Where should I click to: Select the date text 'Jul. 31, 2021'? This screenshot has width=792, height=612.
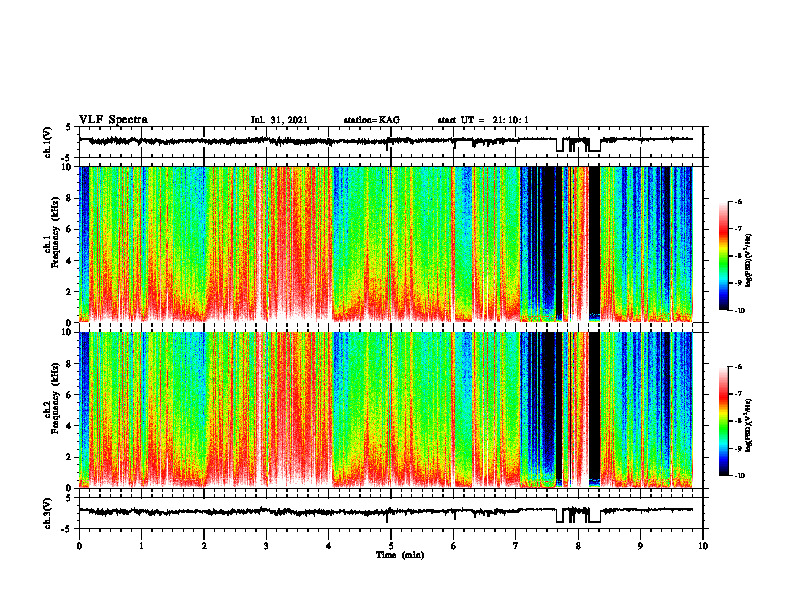[279, 120]
